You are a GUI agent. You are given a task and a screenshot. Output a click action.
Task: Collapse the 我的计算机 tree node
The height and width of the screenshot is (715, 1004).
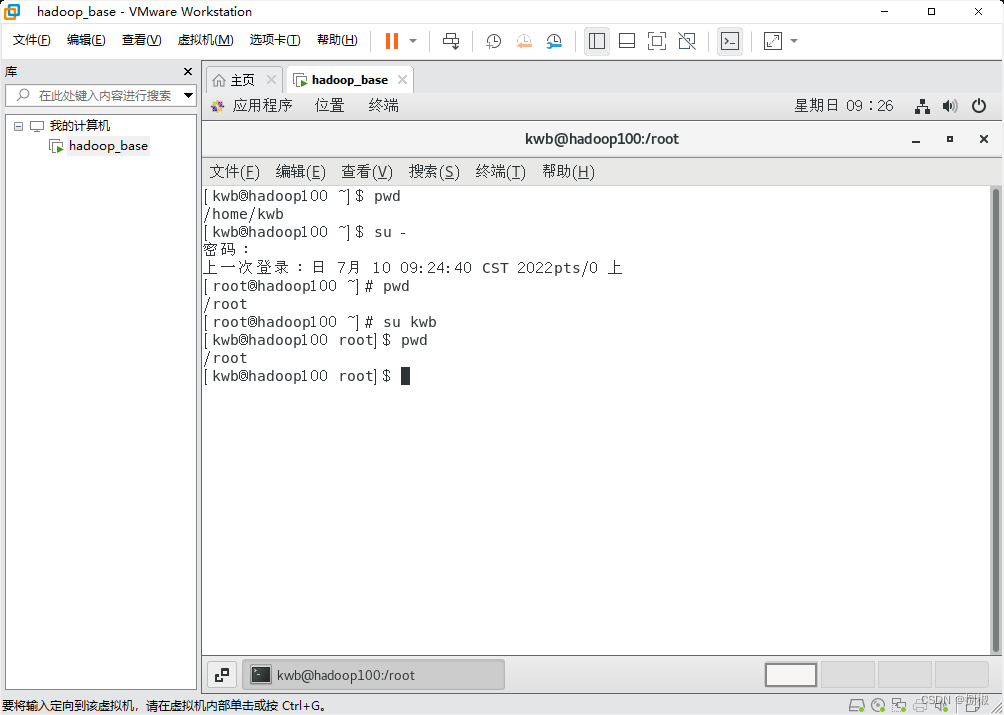point(18,126)
